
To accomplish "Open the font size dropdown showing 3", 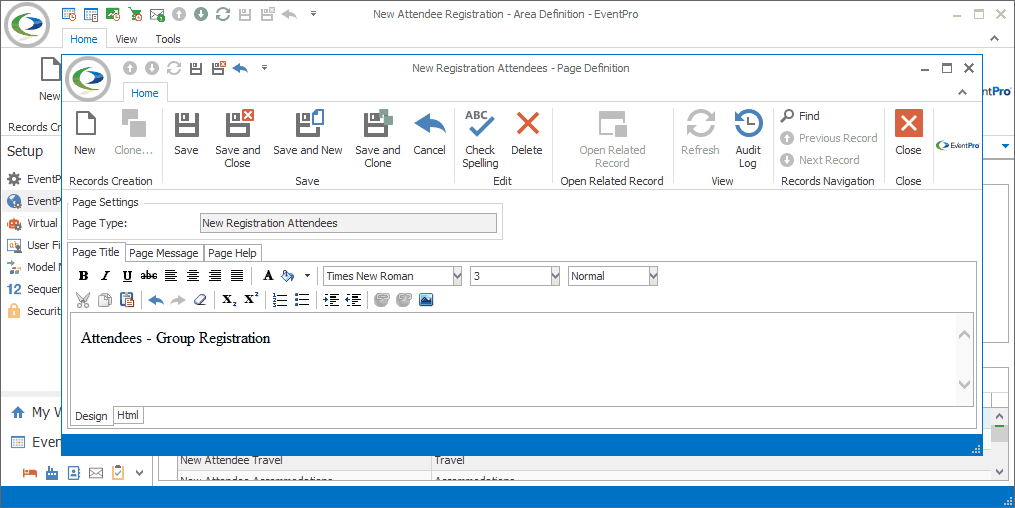I will point(555,276).
